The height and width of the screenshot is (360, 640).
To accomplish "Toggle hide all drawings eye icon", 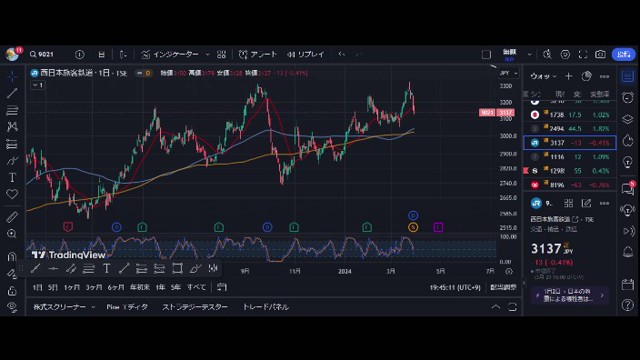I will [12, 307].
